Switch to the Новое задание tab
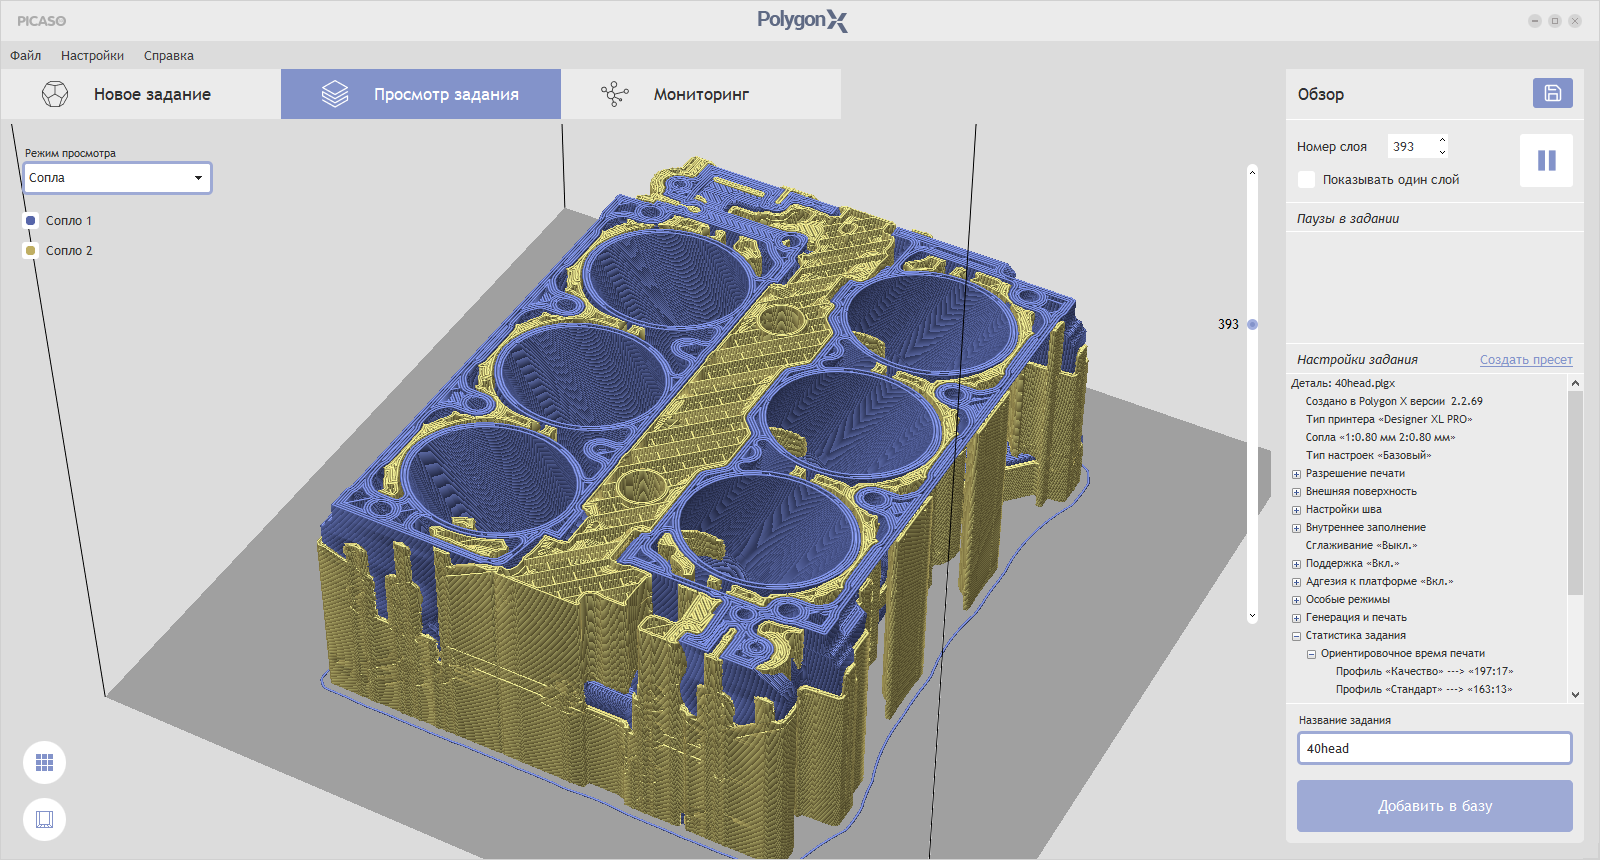This screenshot has height=860, width=1600. point(141,94)
